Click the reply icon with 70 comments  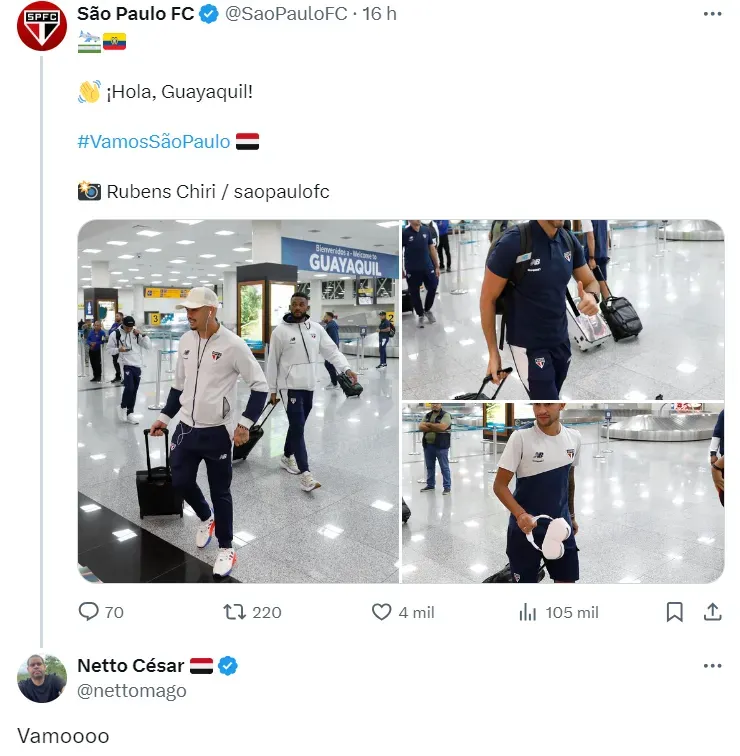(x=88, y=611)
